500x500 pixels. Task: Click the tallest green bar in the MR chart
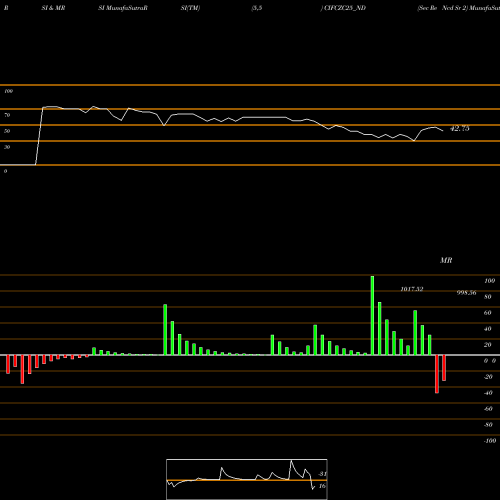[372, 315]
